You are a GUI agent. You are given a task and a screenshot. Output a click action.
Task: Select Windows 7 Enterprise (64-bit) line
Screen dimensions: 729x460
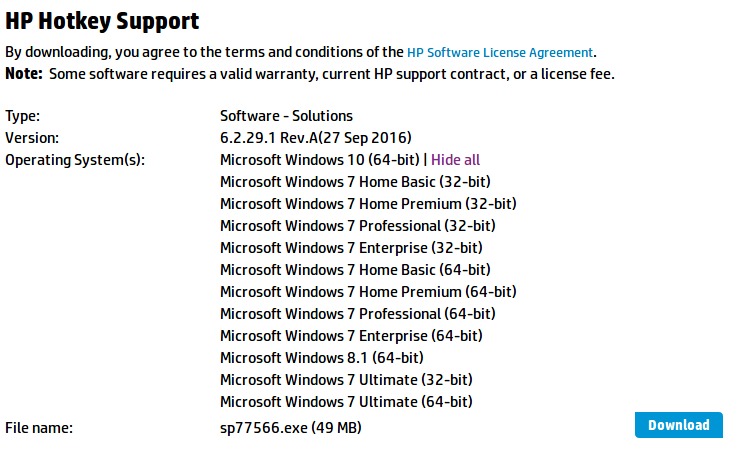click(351, 336)
